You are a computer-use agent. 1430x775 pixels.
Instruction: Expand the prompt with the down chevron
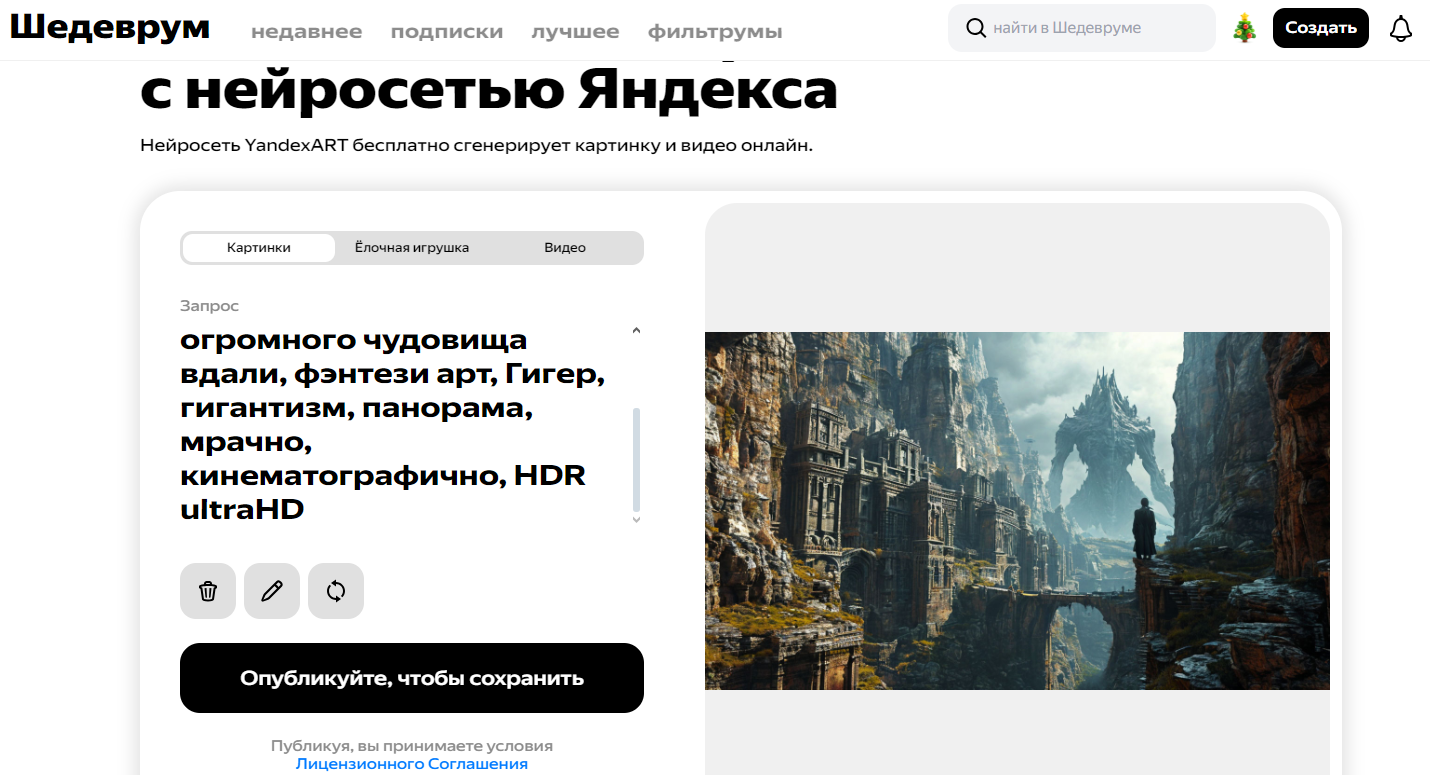pos(635,521)
